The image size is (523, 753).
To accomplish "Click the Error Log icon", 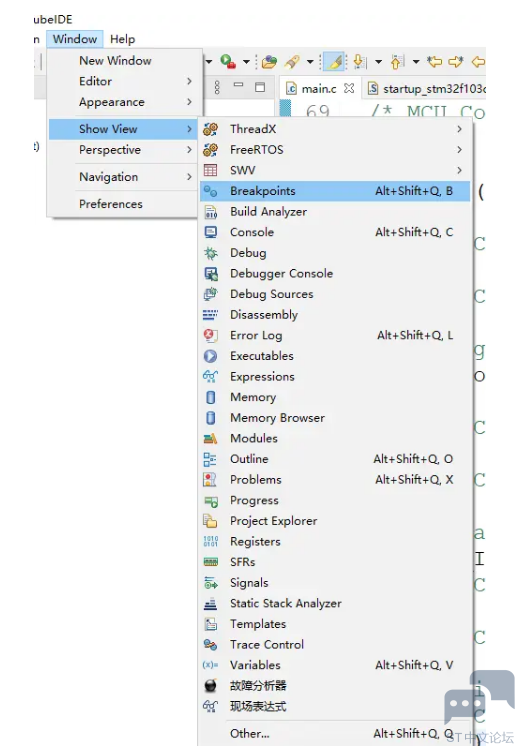I will pyautogui.click(x=210, y=336).
